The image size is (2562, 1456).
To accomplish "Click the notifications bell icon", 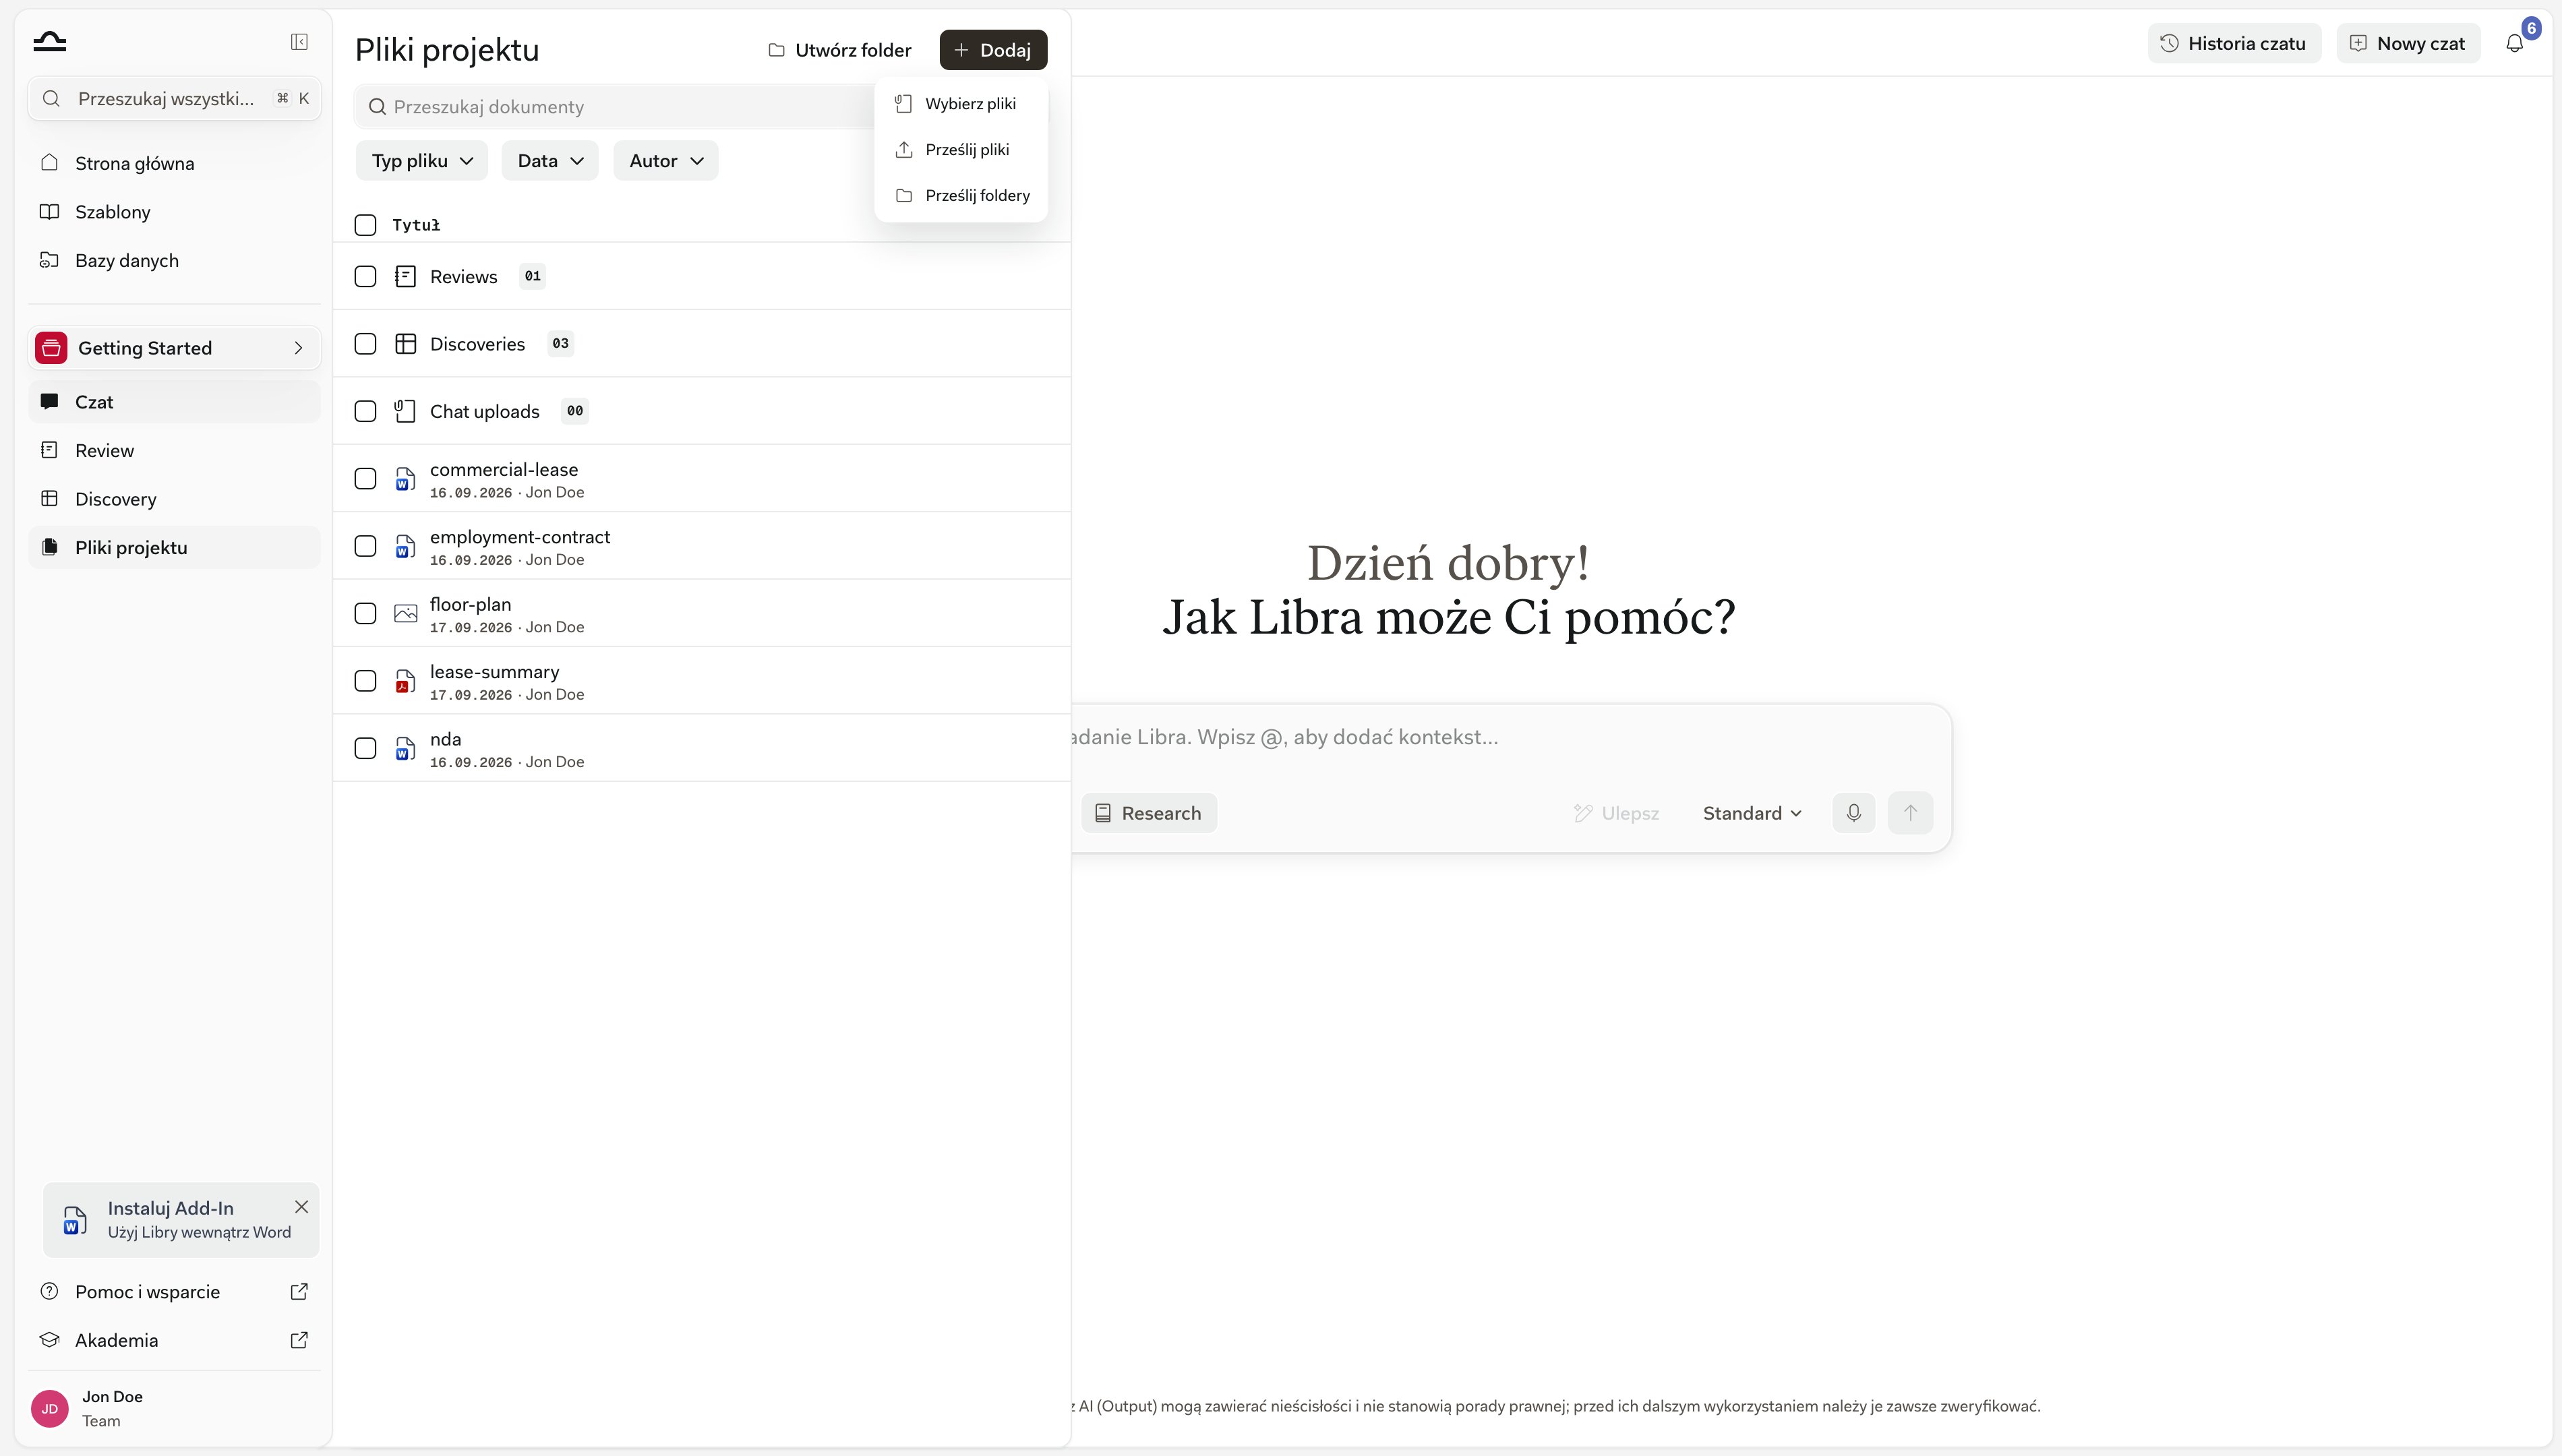I will pyautogui.click(x=2514, y=43).
